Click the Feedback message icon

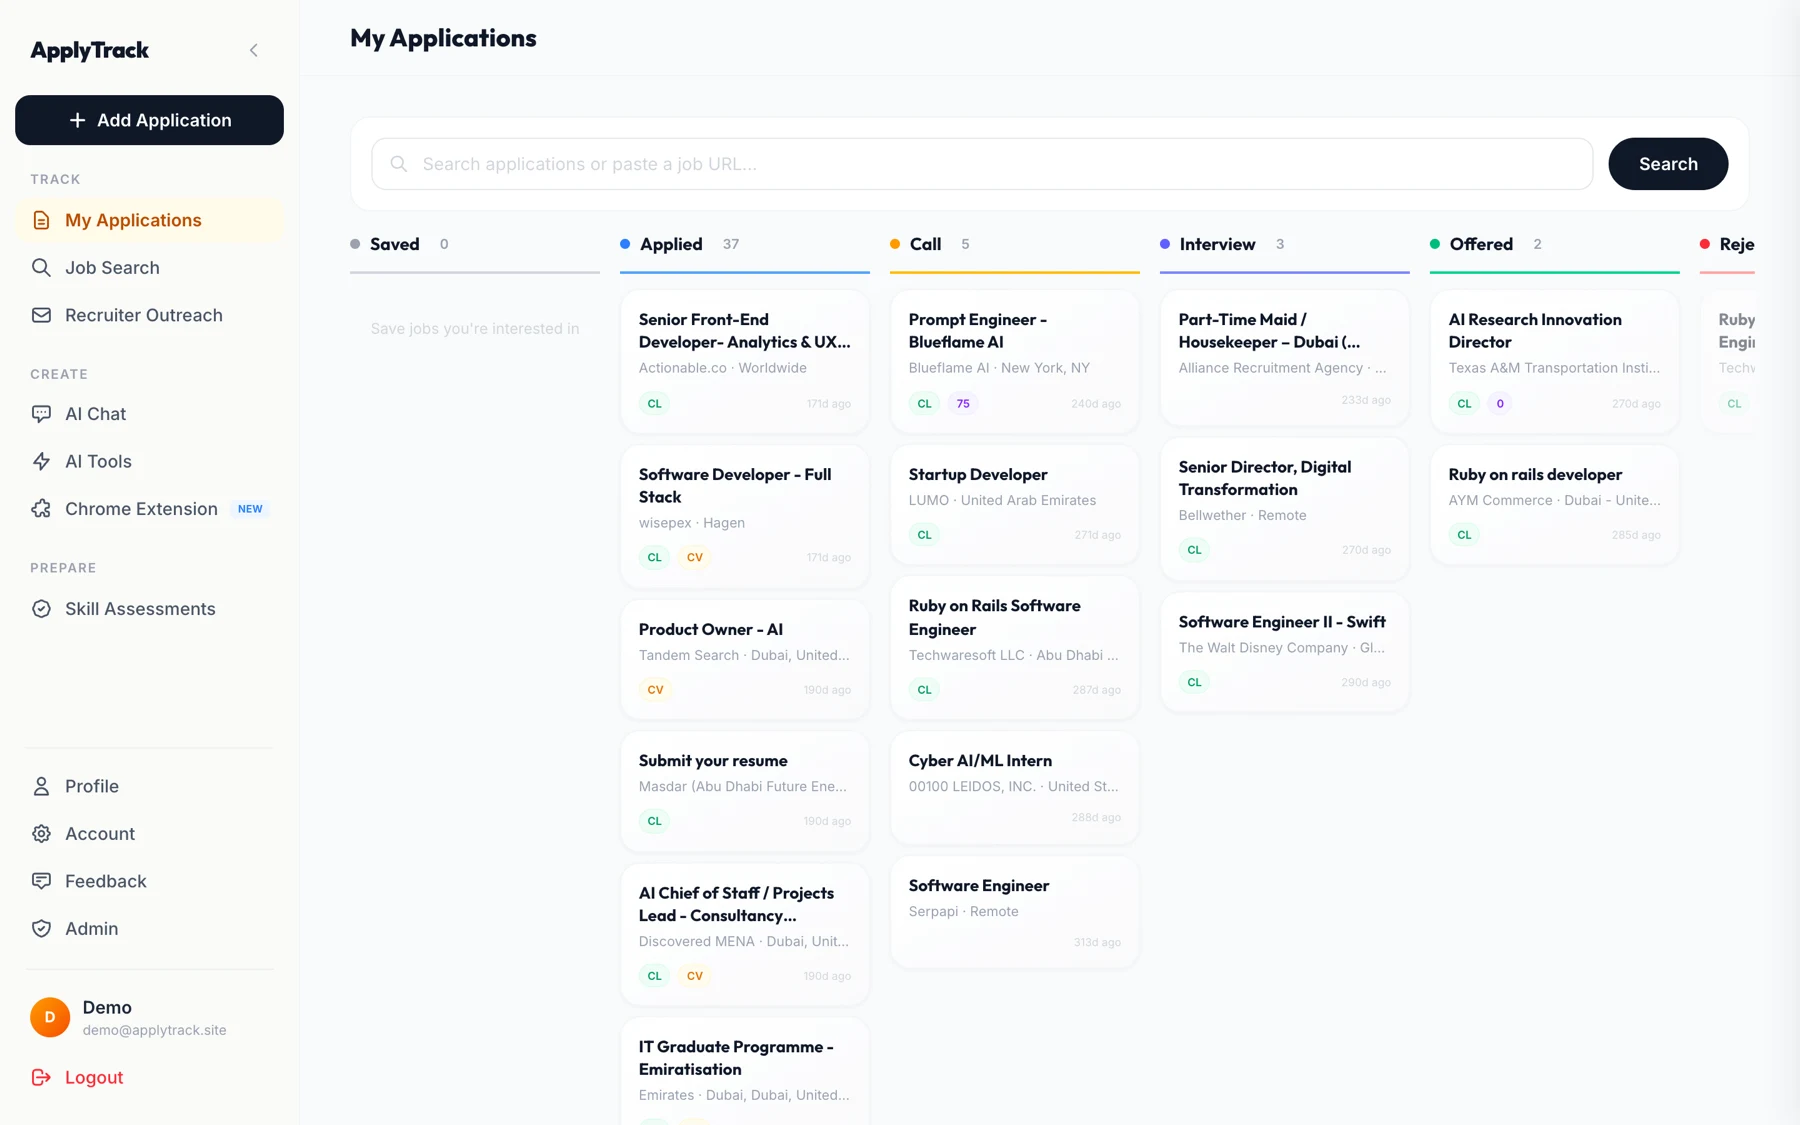[41, 881]
